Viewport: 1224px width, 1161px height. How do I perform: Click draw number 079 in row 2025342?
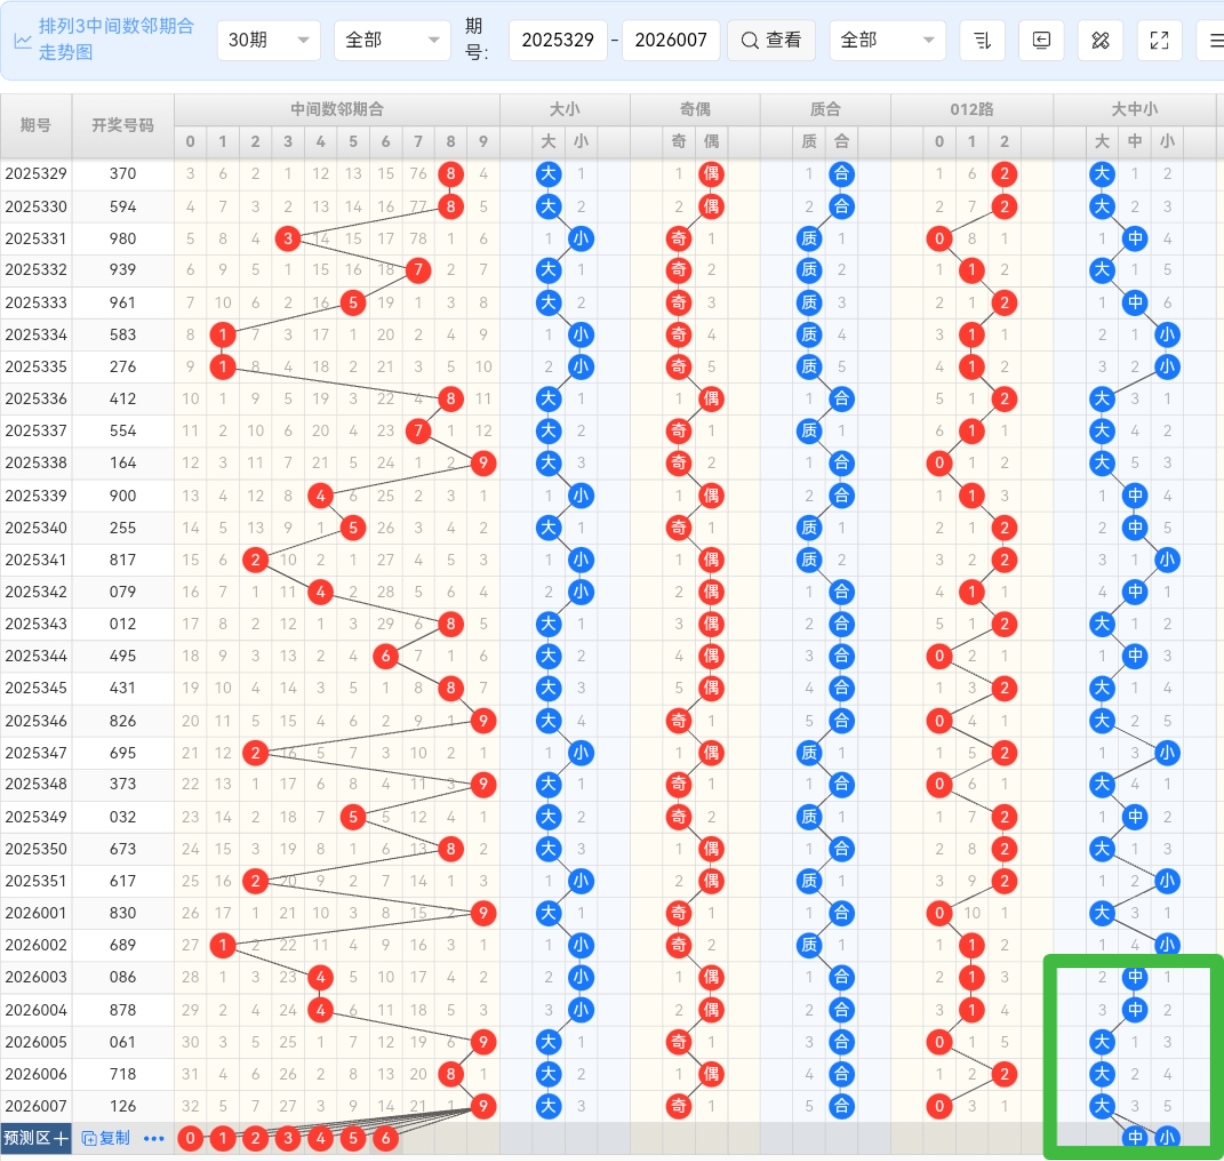click(x=123, y=592)
